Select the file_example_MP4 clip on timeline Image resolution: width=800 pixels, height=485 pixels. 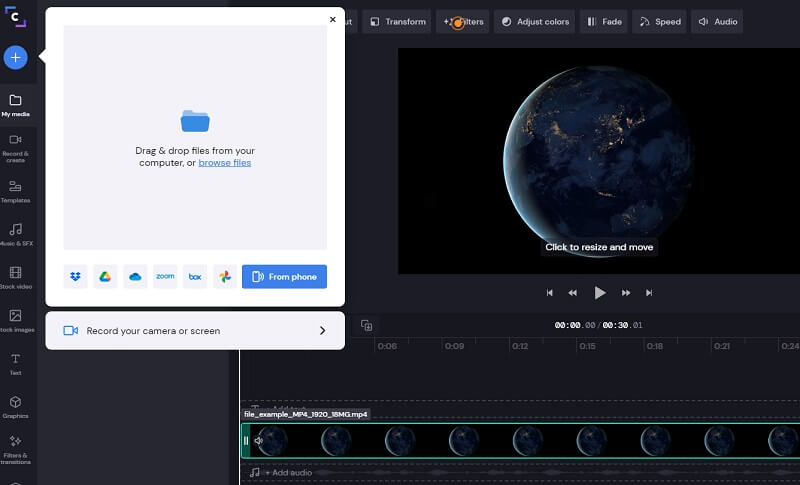pos(521,441)
